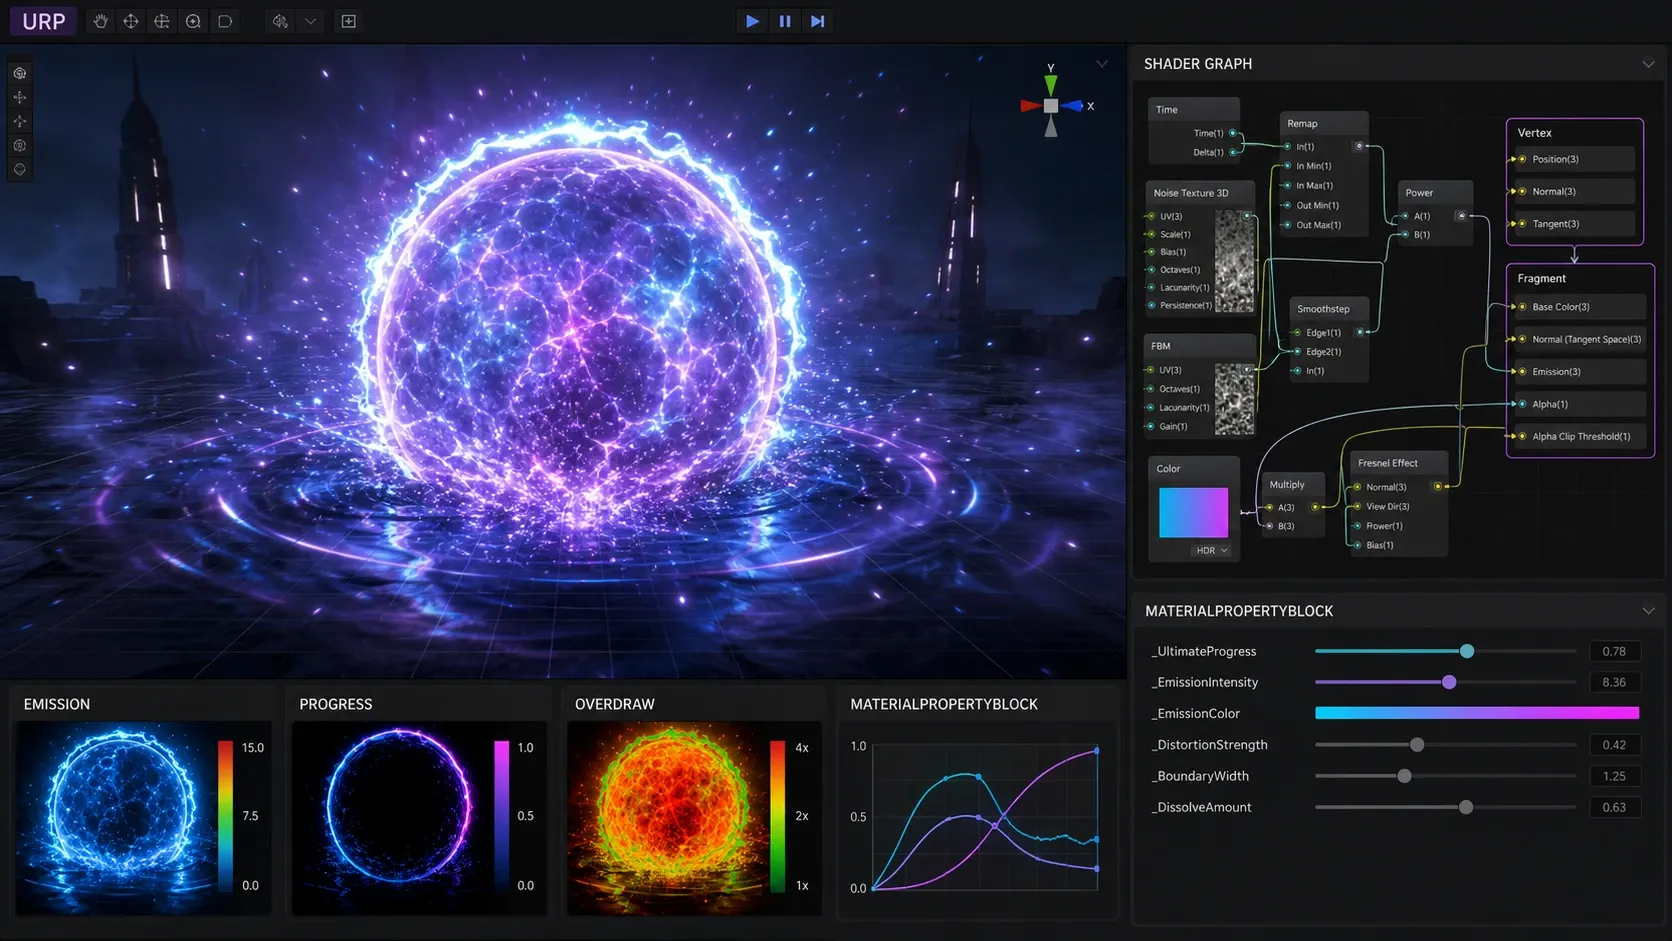This screenshot has width=1672, height=941.
Task: Select the EMISSION debug view thumbnail
Action: [x=144, y=818]
